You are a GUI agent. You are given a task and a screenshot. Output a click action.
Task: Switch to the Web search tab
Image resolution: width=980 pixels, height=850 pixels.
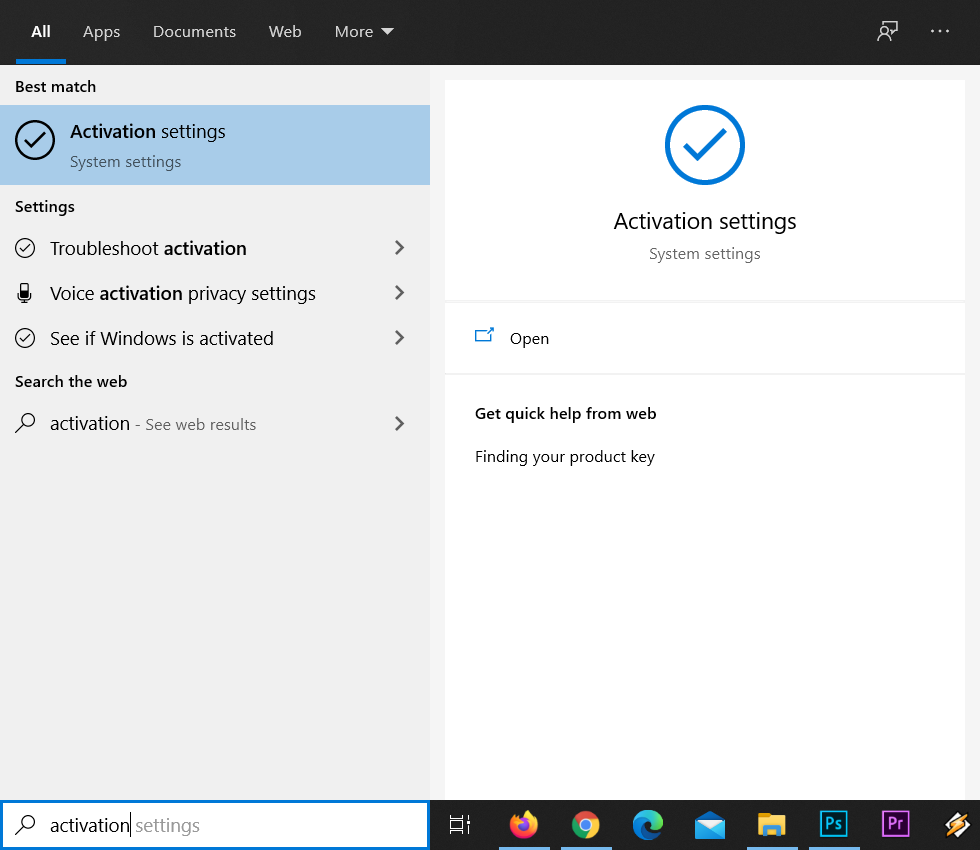[x=285, y=31]
